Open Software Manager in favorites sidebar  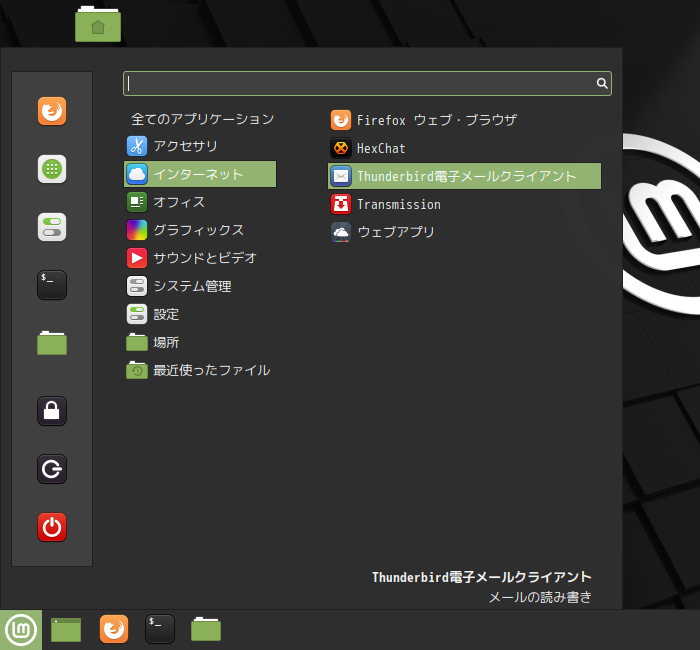coord(52,169)
